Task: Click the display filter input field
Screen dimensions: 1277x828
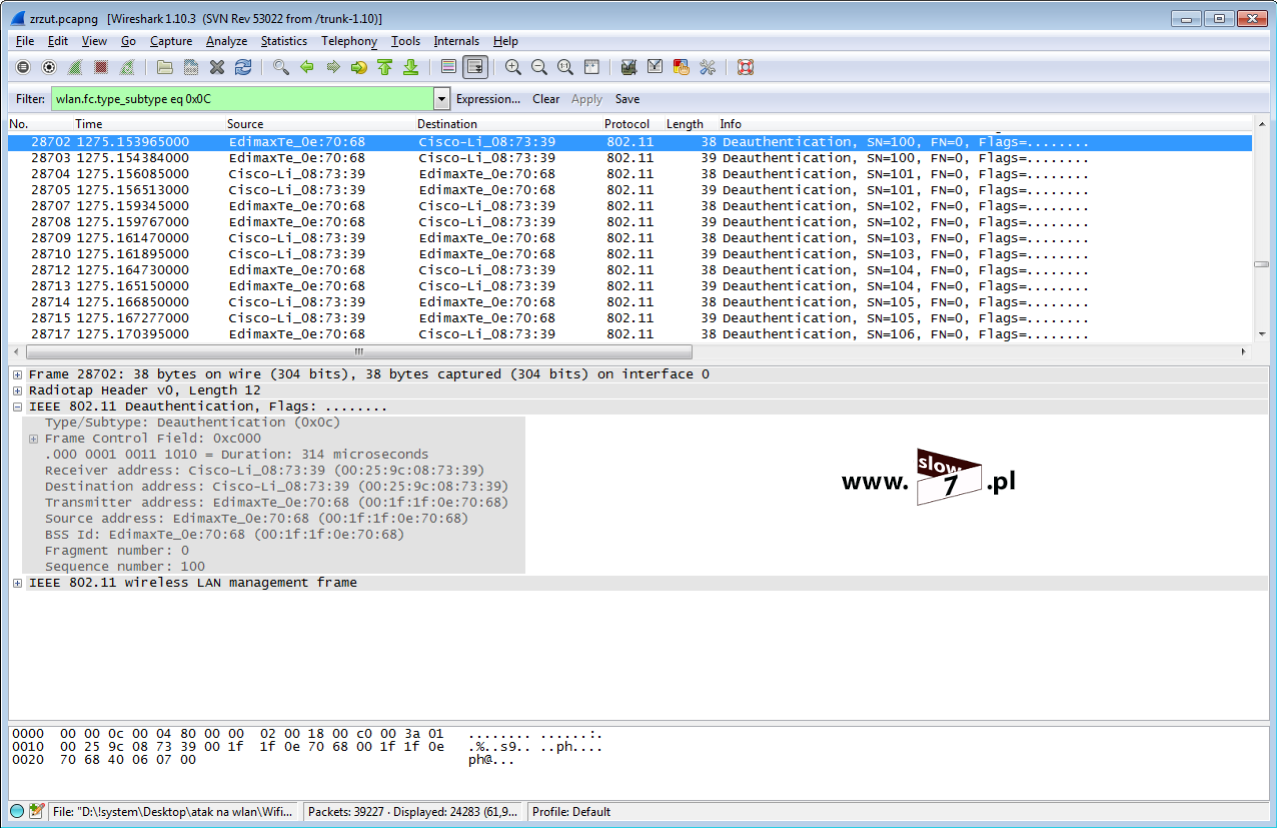Action: [243, 99]
